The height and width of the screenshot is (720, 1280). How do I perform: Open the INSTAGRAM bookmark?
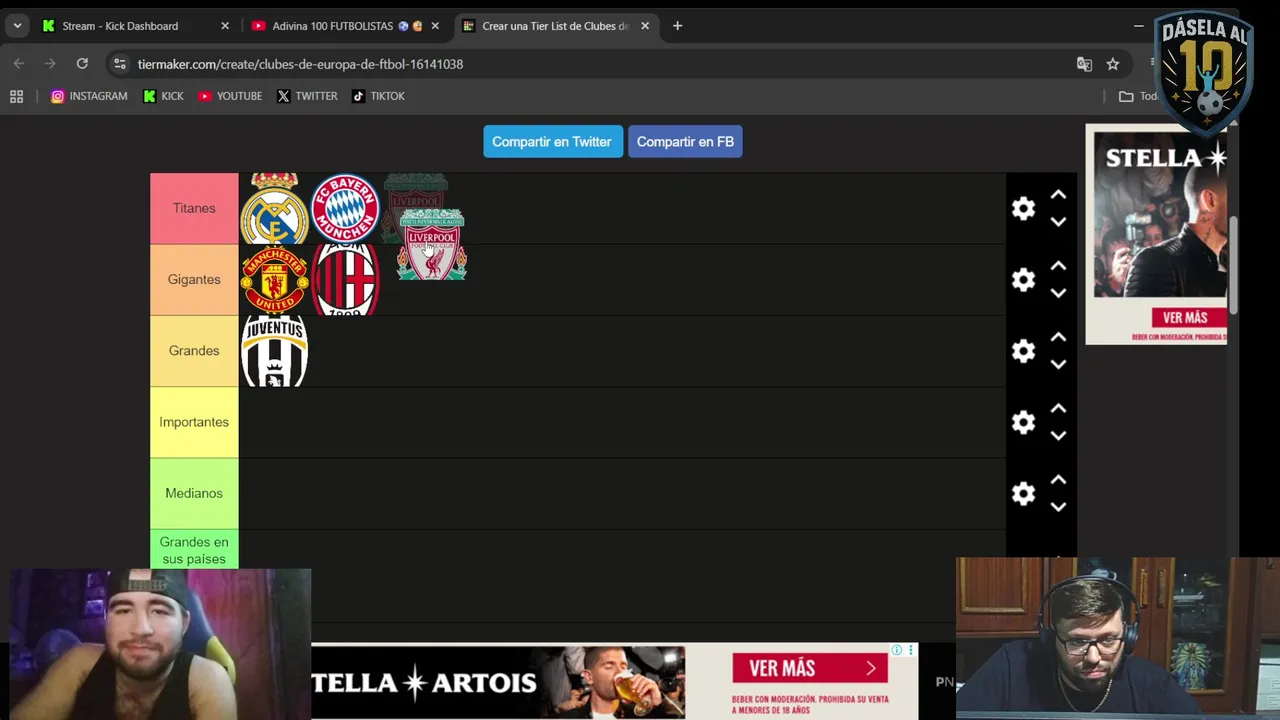coord(89,96)
